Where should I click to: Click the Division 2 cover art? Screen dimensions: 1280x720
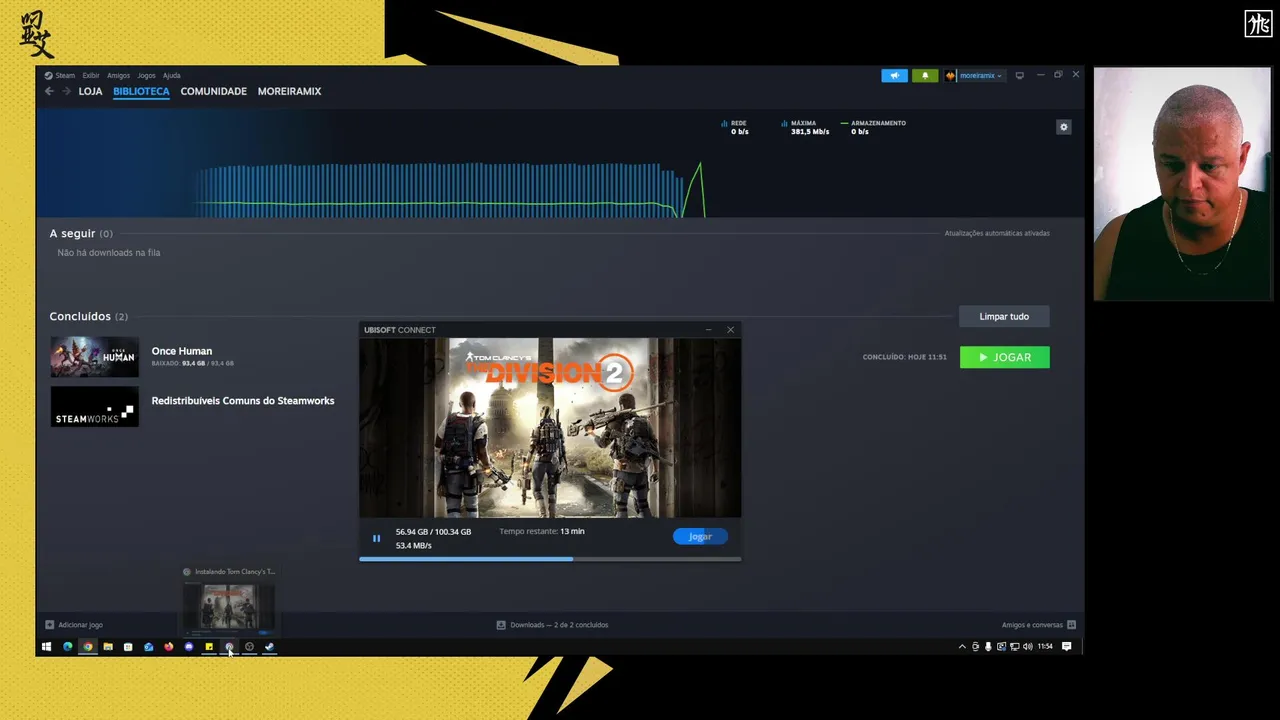coord(550,427)
